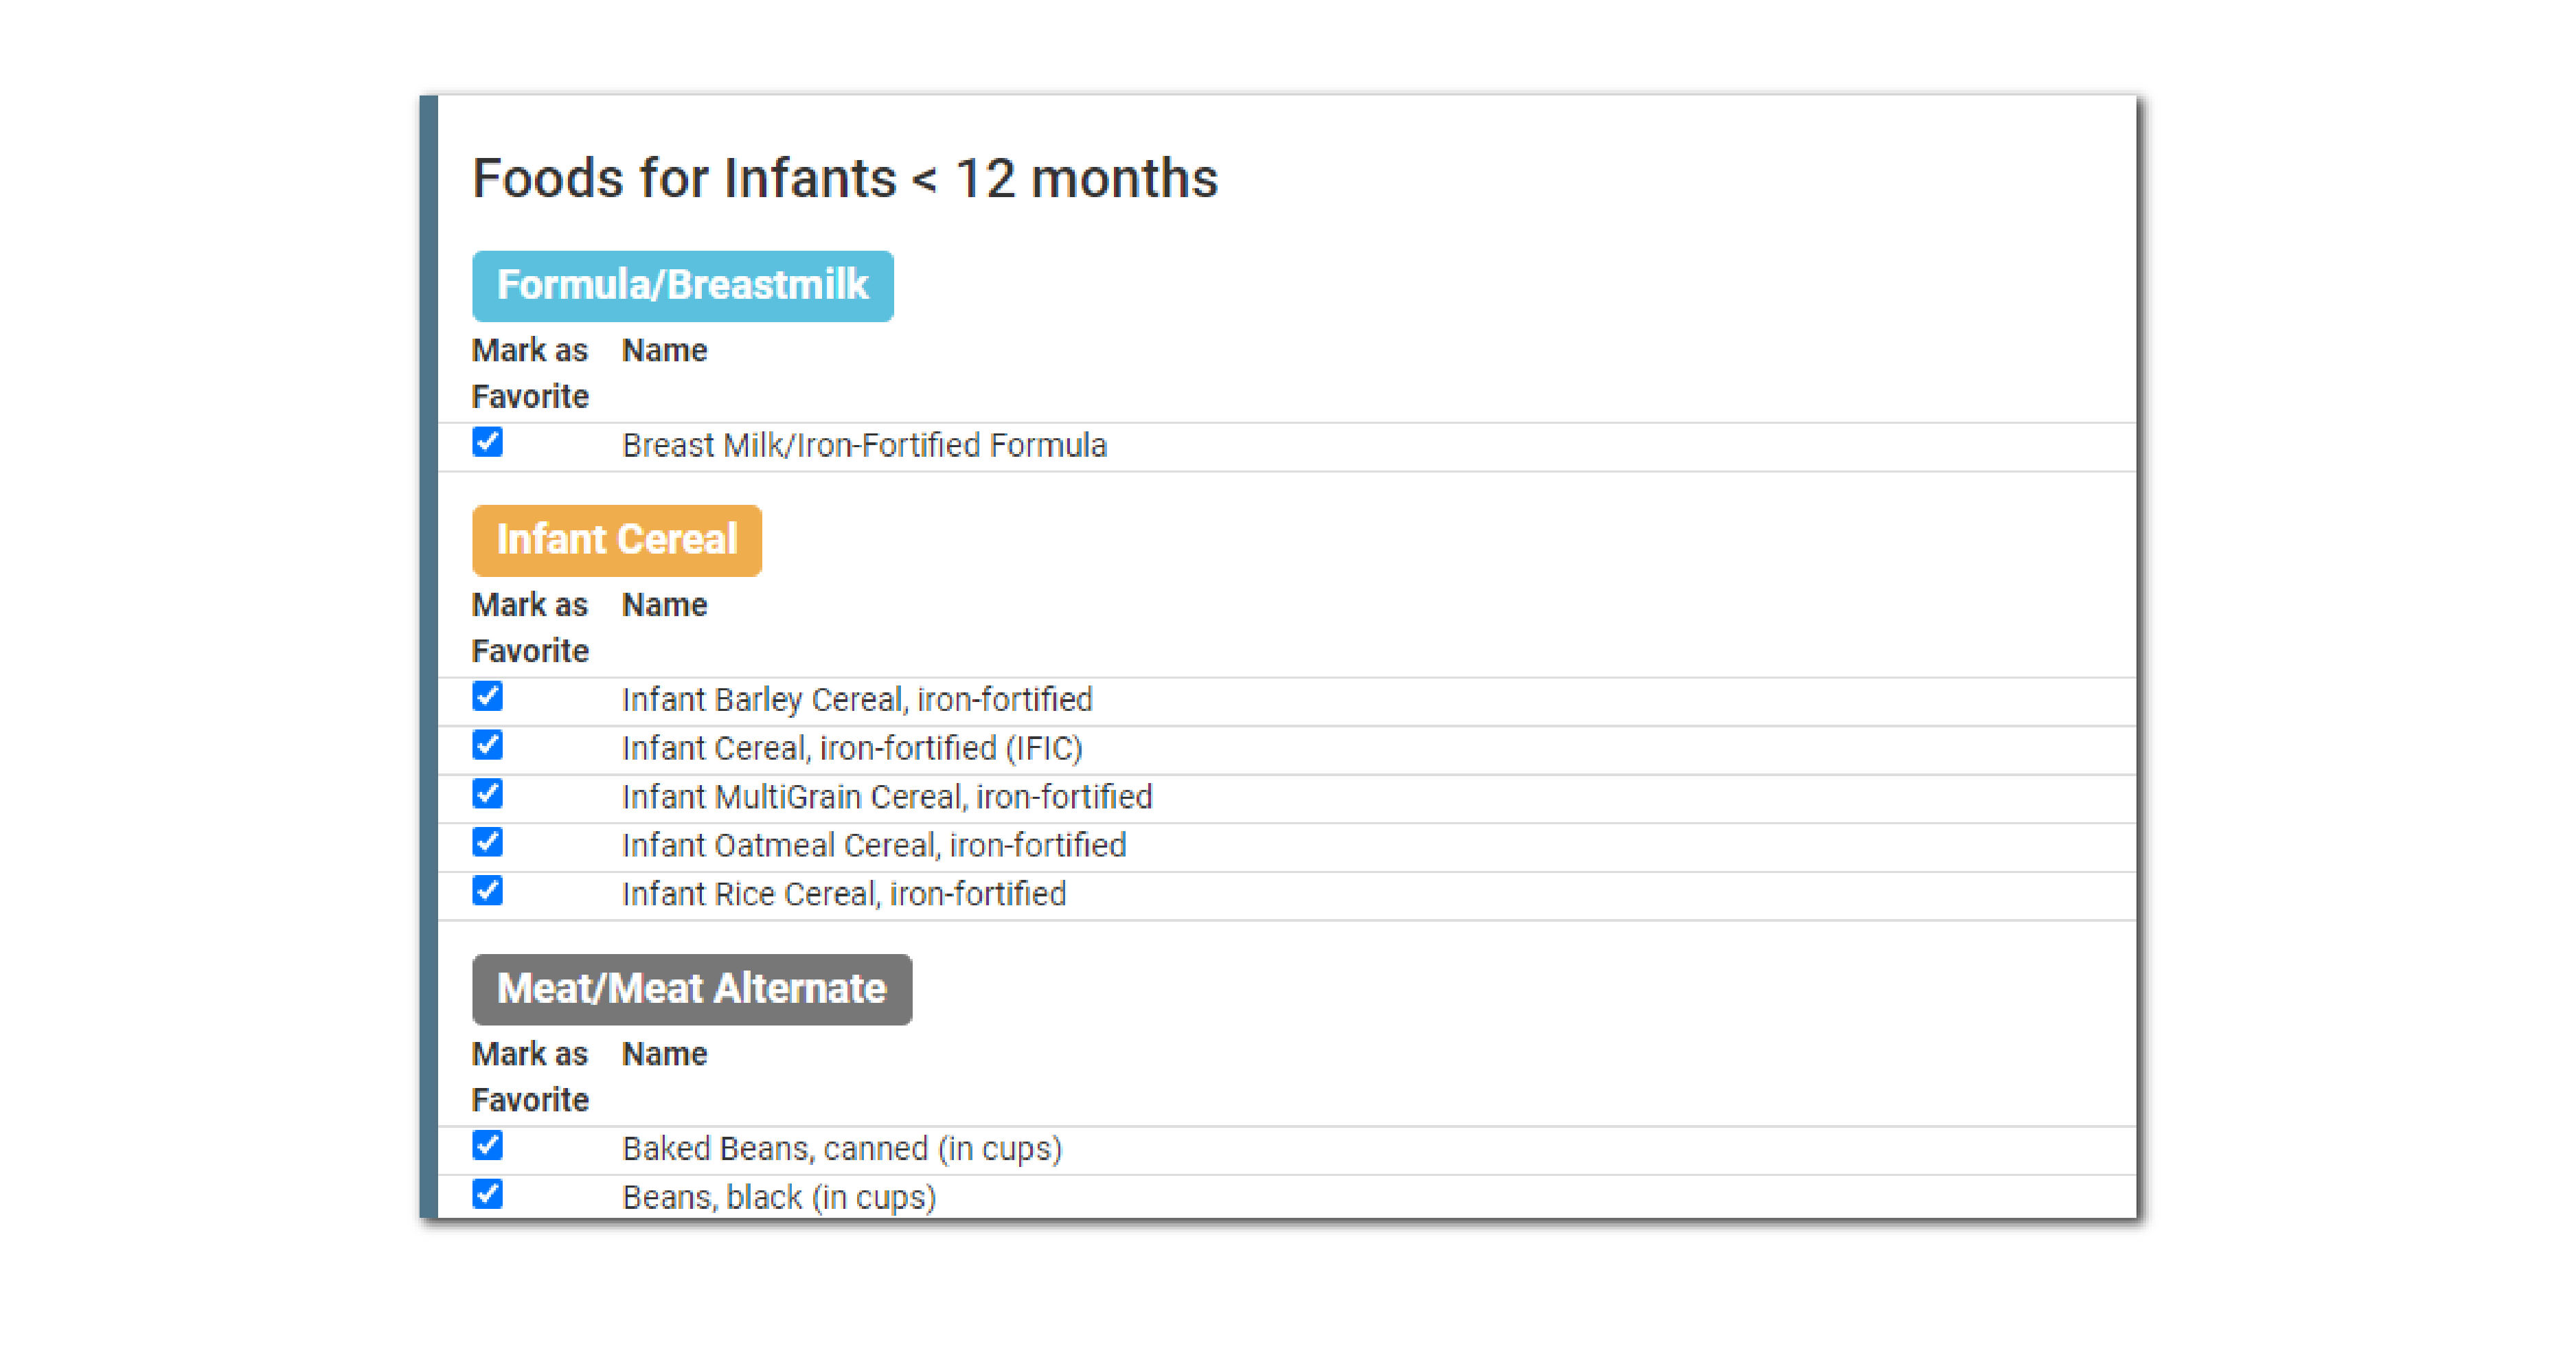Screen dimensions: 2576x1360
Task: Toggle favorite checkbox for Beans, black
Action: click(488, 1194)
